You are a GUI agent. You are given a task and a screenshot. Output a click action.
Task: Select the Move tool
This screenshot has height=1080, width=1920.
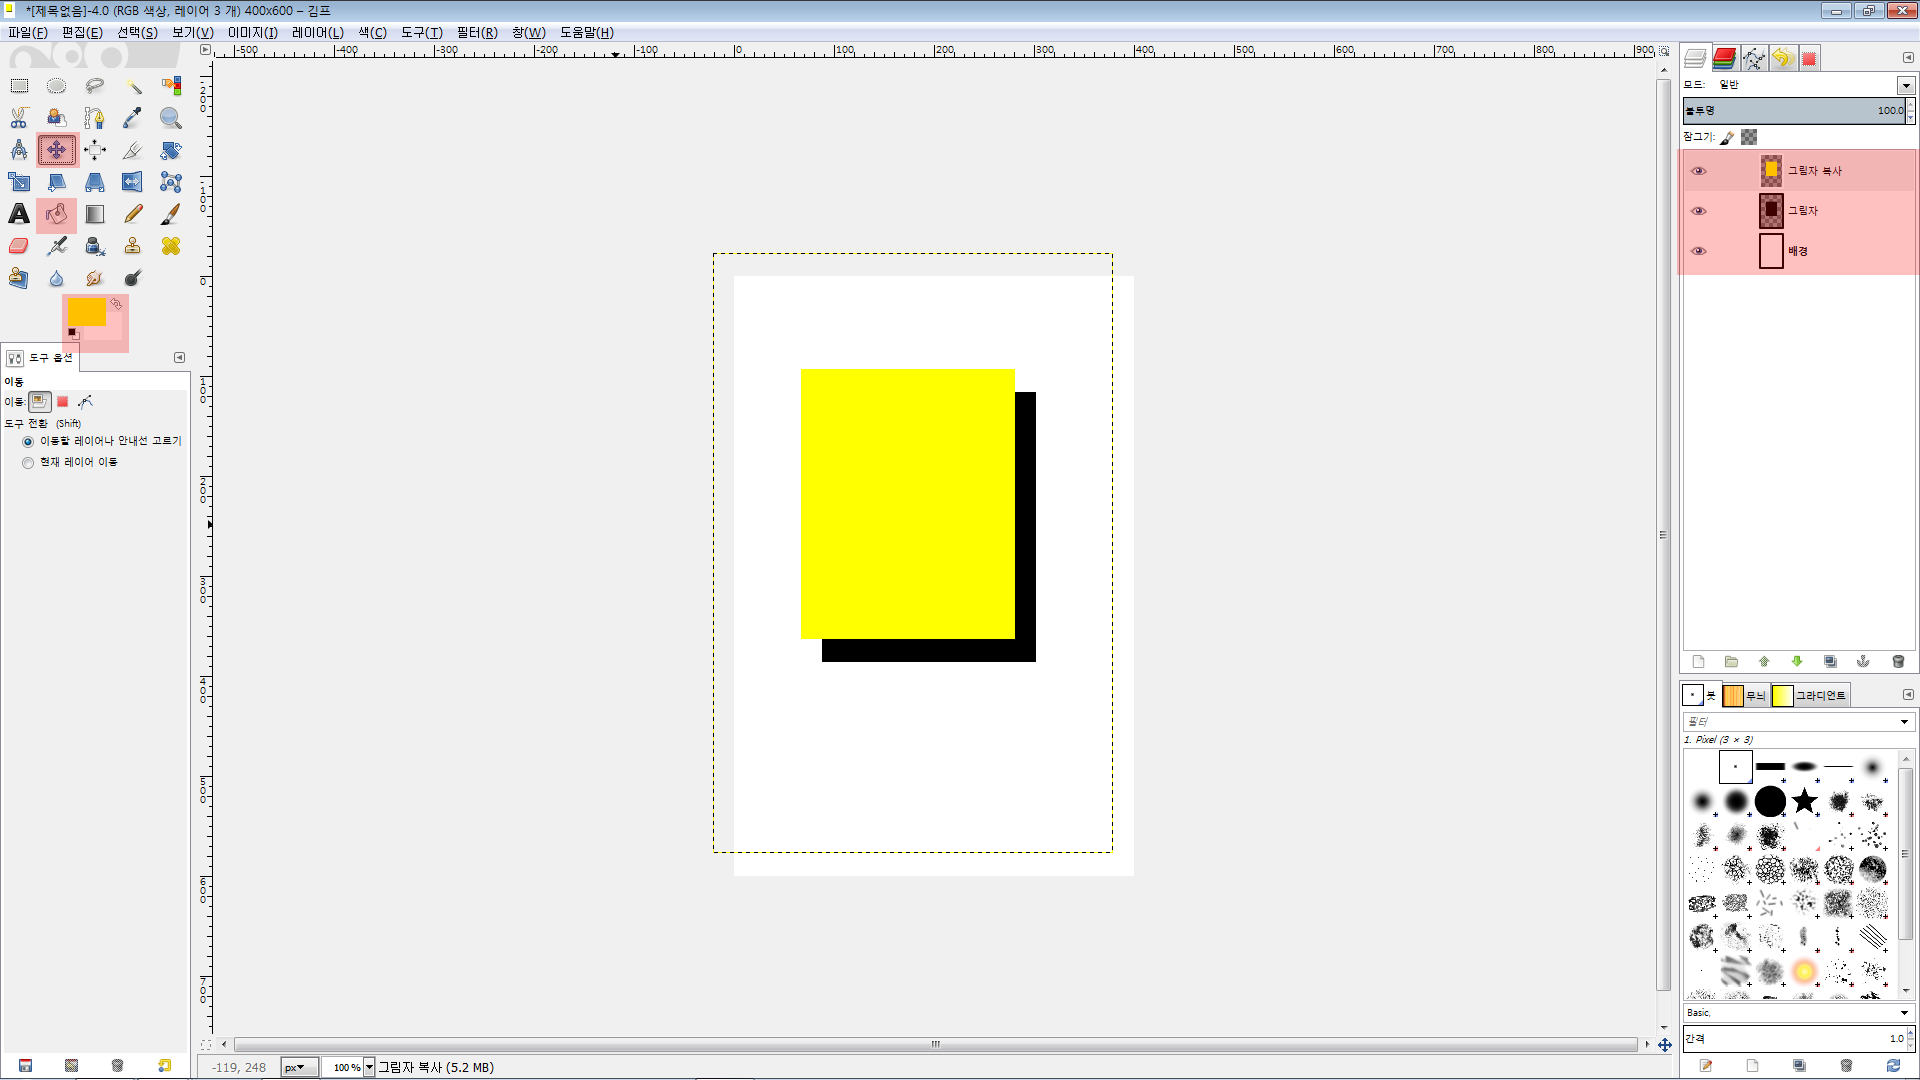57,150
